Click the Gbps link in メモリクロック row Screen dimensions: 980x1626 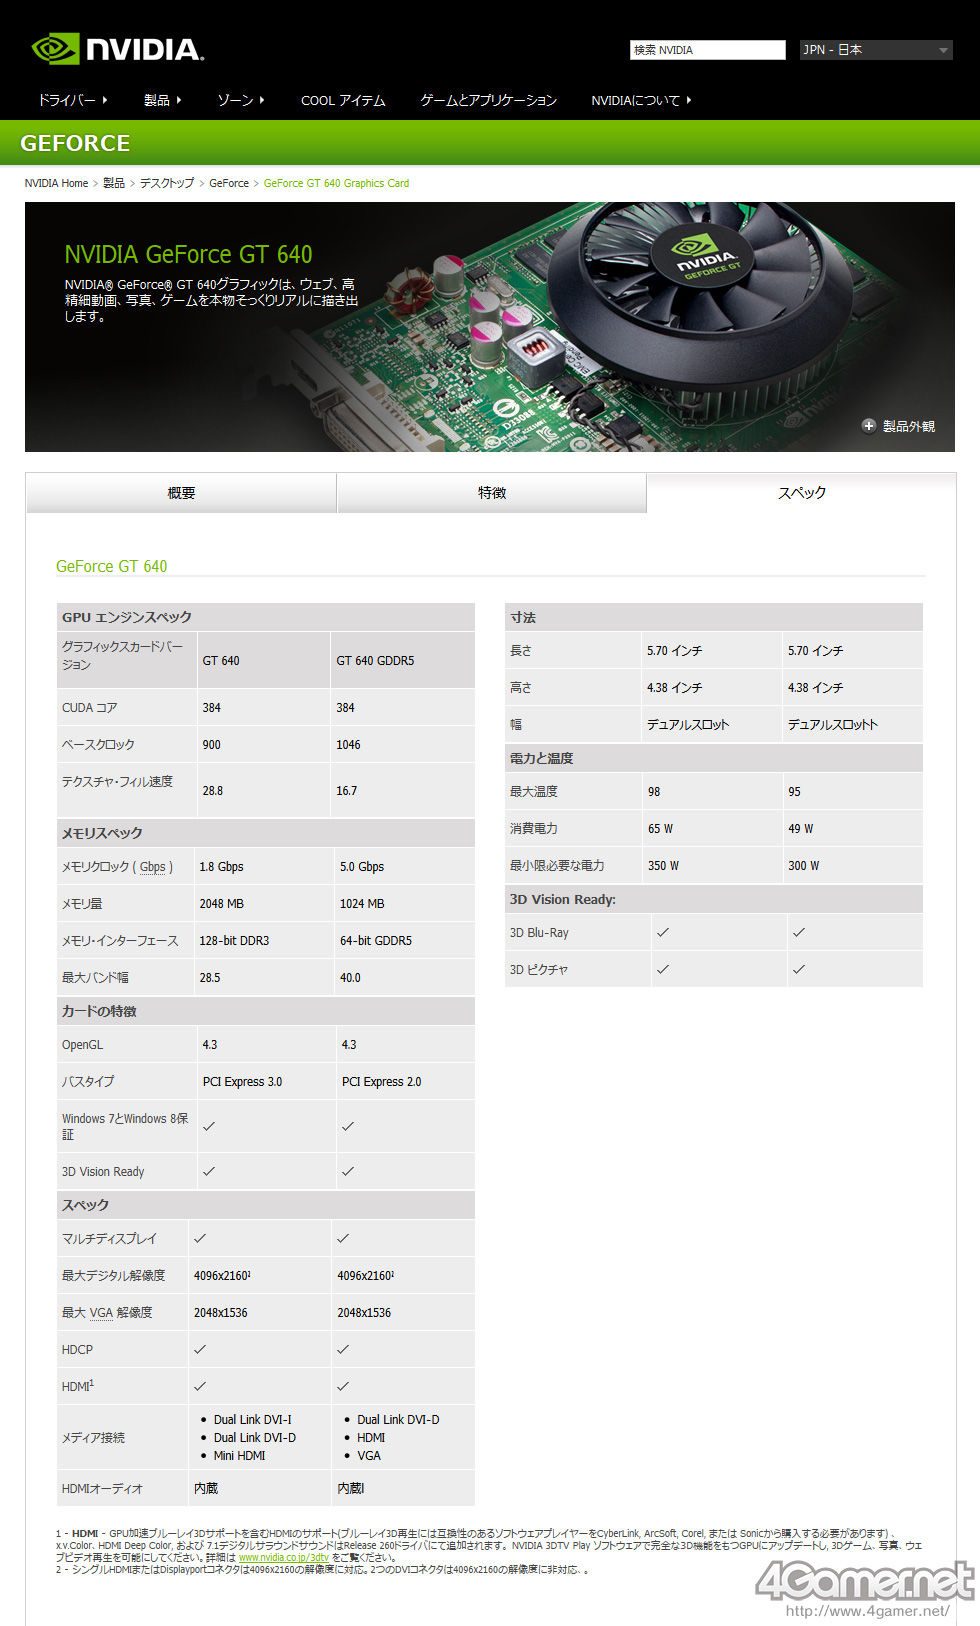(x=153, y=867)
